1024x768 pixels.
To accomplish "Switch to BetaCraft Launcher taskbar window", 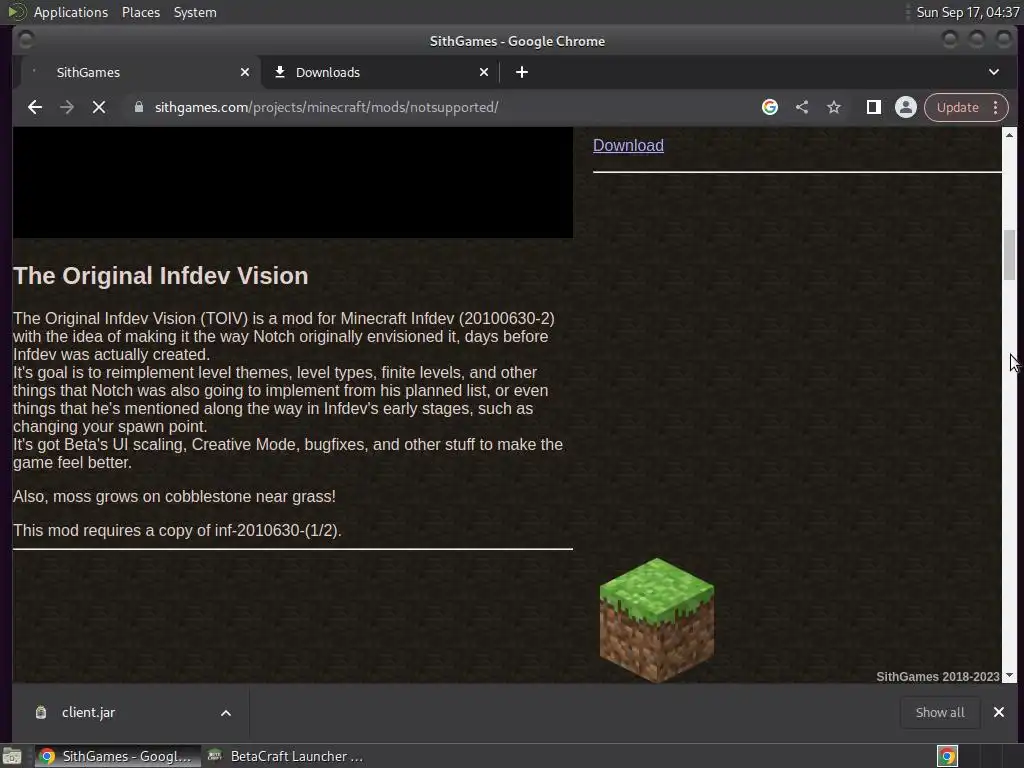I will tap(285, 756).
